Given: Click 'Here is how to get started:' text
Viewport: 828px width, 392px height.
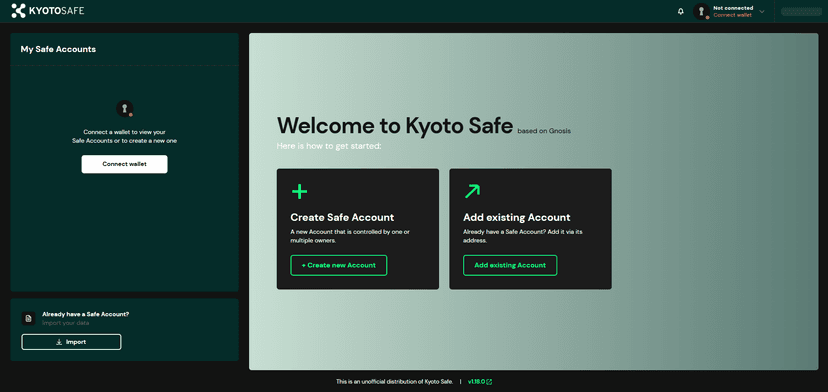Looking at the screenshot, I should pyautogui.click(x=329, y=145).
